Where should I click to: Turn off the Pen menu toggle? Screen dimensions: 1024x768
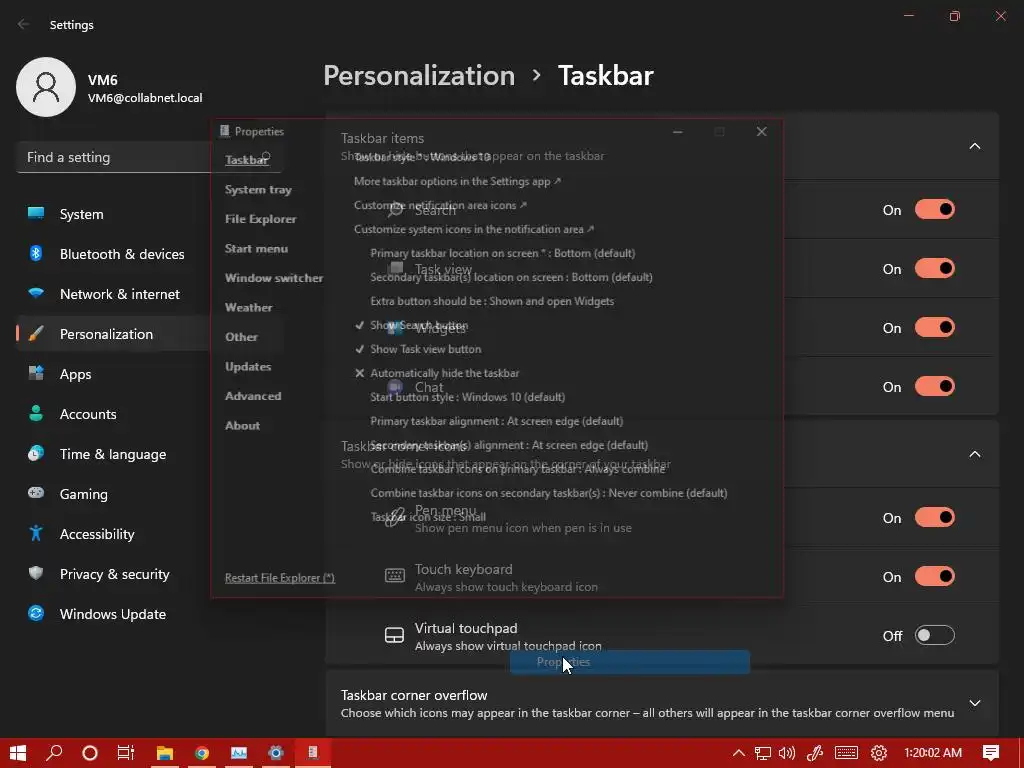935,517
